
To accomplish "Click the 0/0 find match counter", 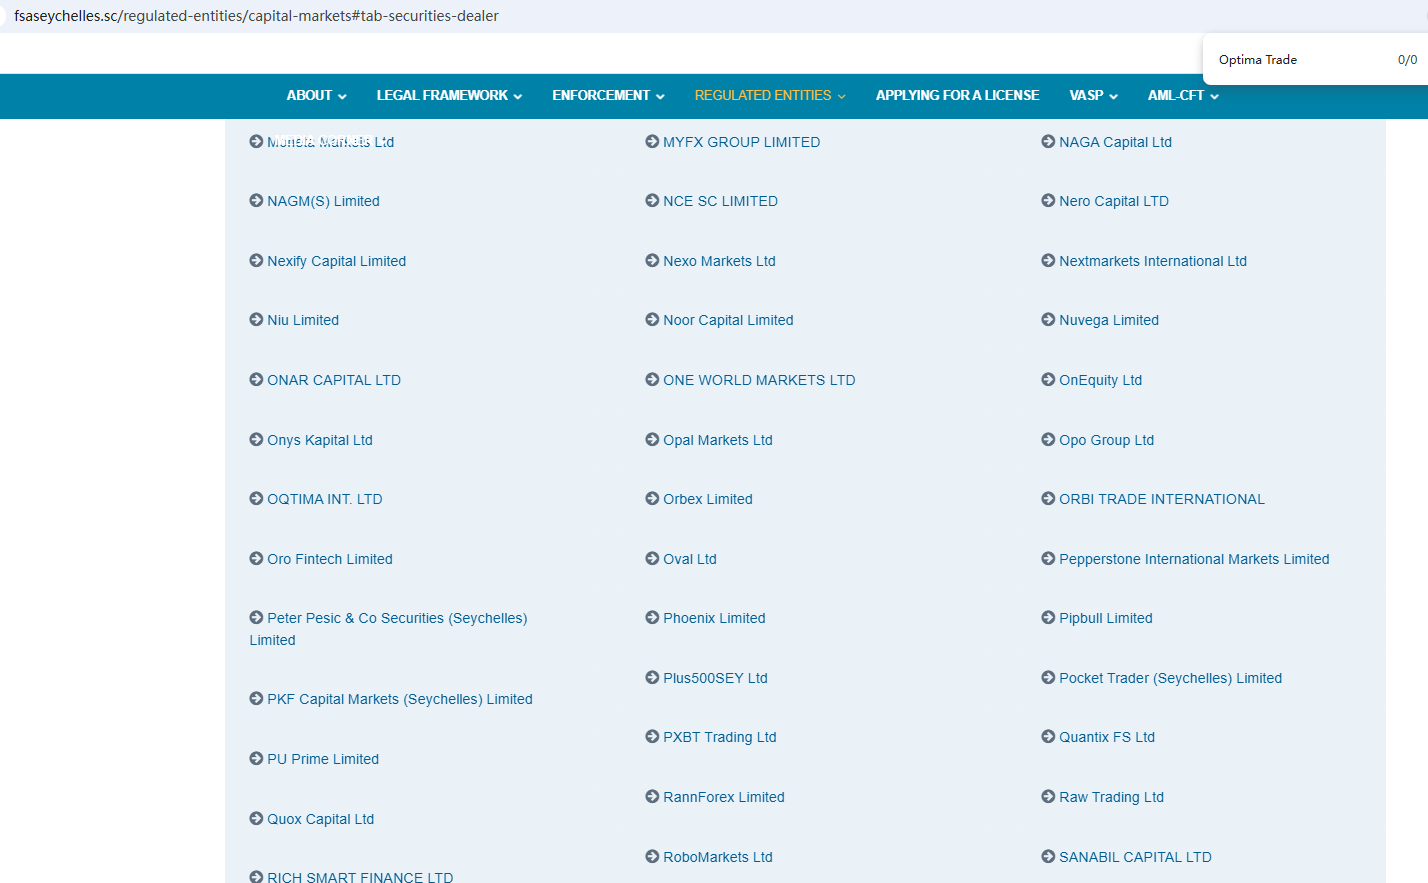I will [1407, 60].
